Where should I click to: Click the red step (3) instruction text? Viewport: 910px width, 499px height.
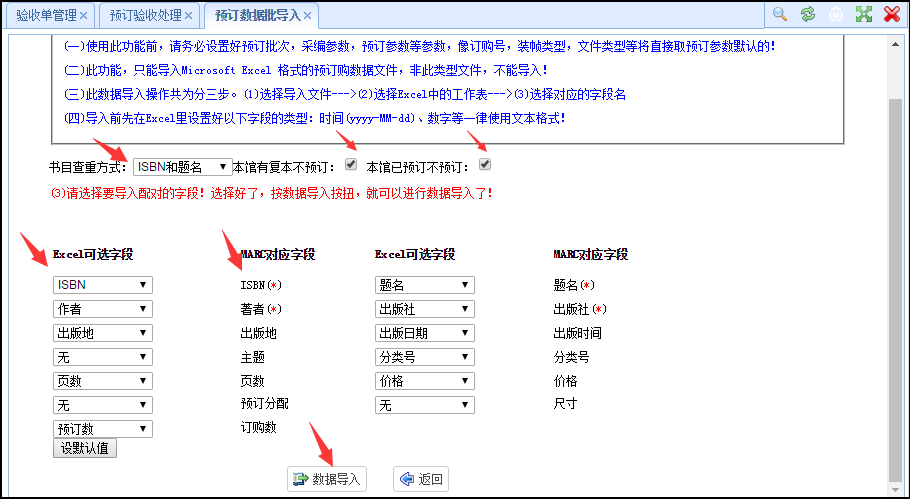click(x=272, y=193)
